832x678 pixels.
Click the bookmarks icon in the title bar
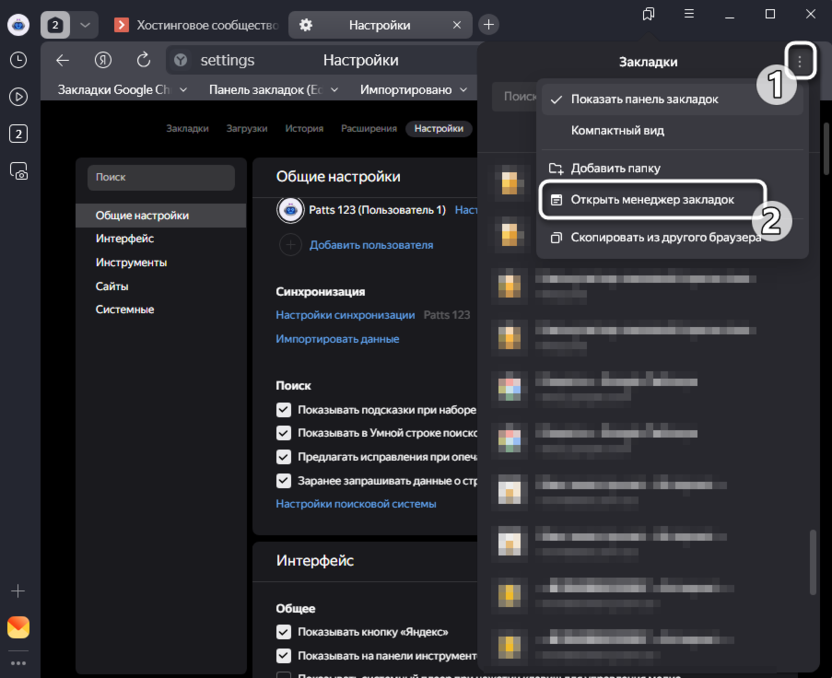coord(648,14)
